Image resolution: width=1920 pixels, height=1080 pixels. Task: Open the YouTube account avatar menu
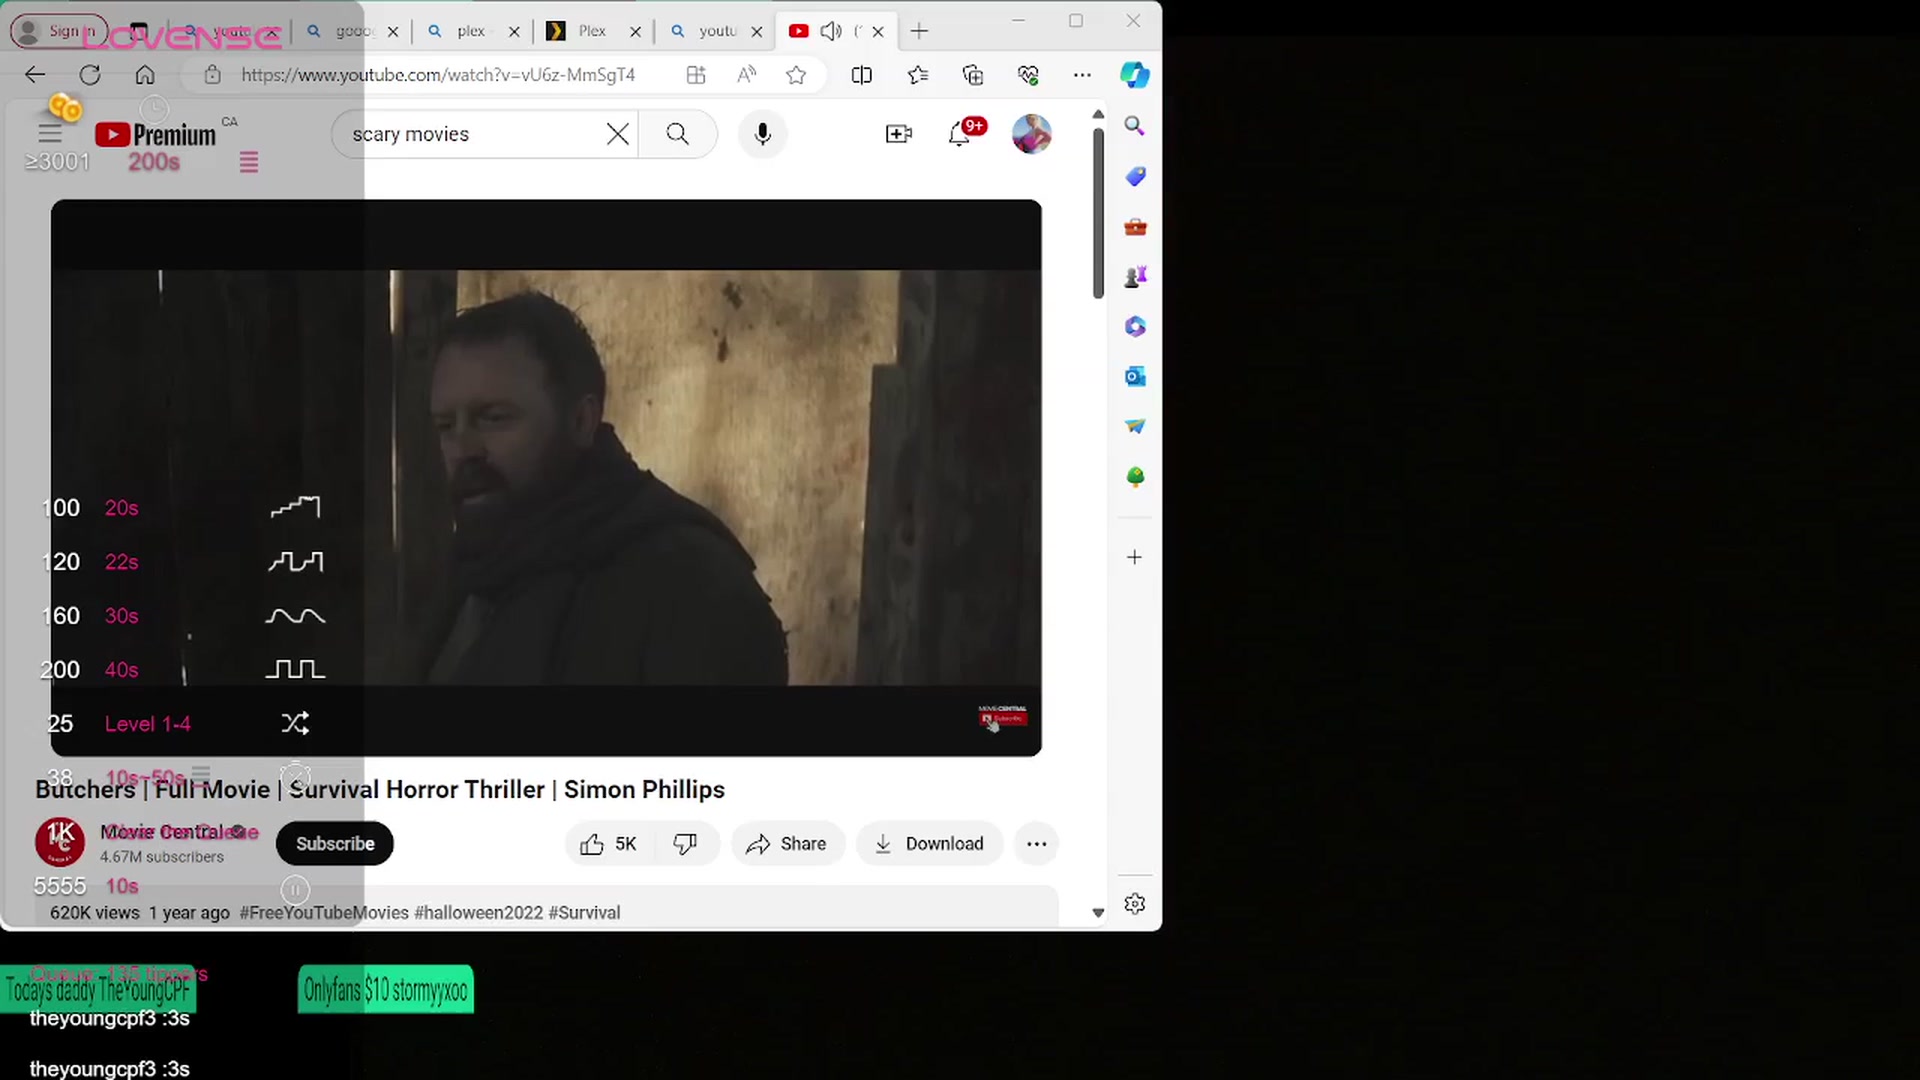[1031, 134]
